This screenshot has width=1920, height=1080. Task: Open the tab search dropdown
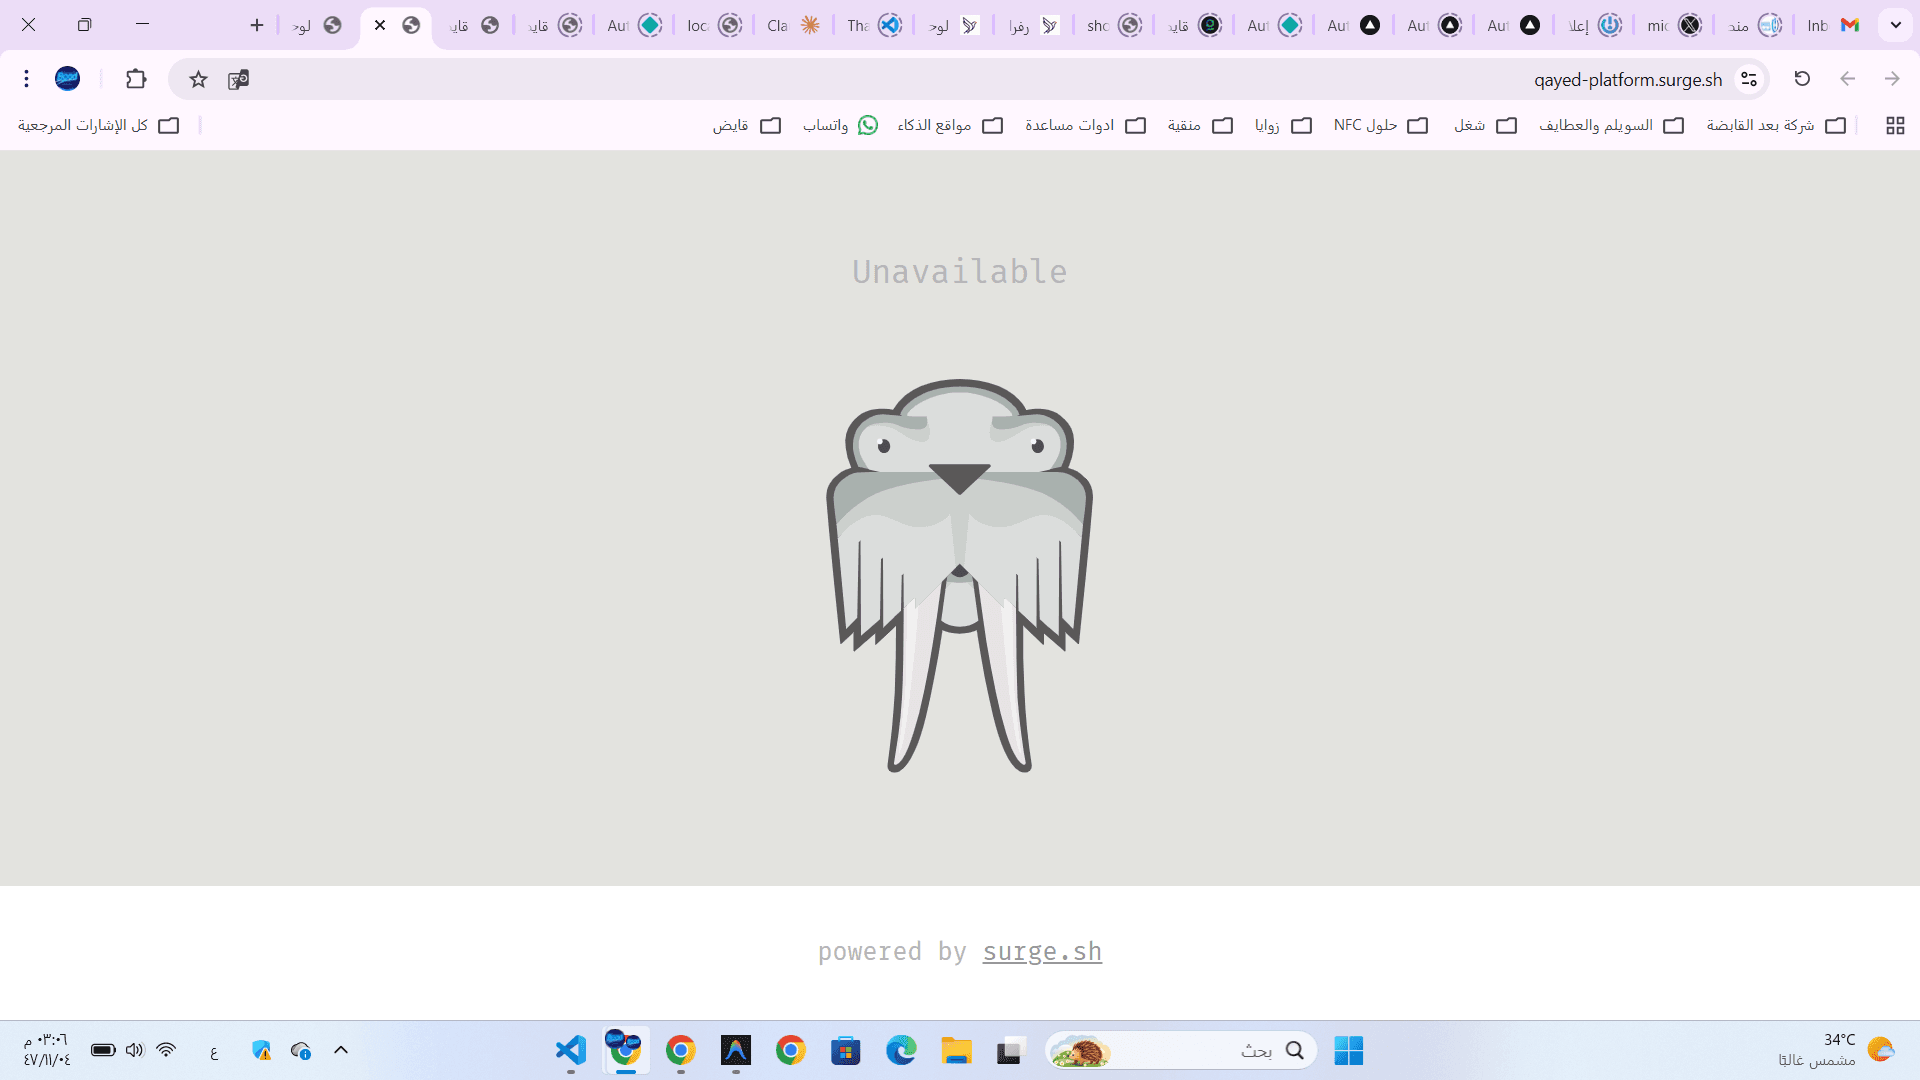[1896, 25]
